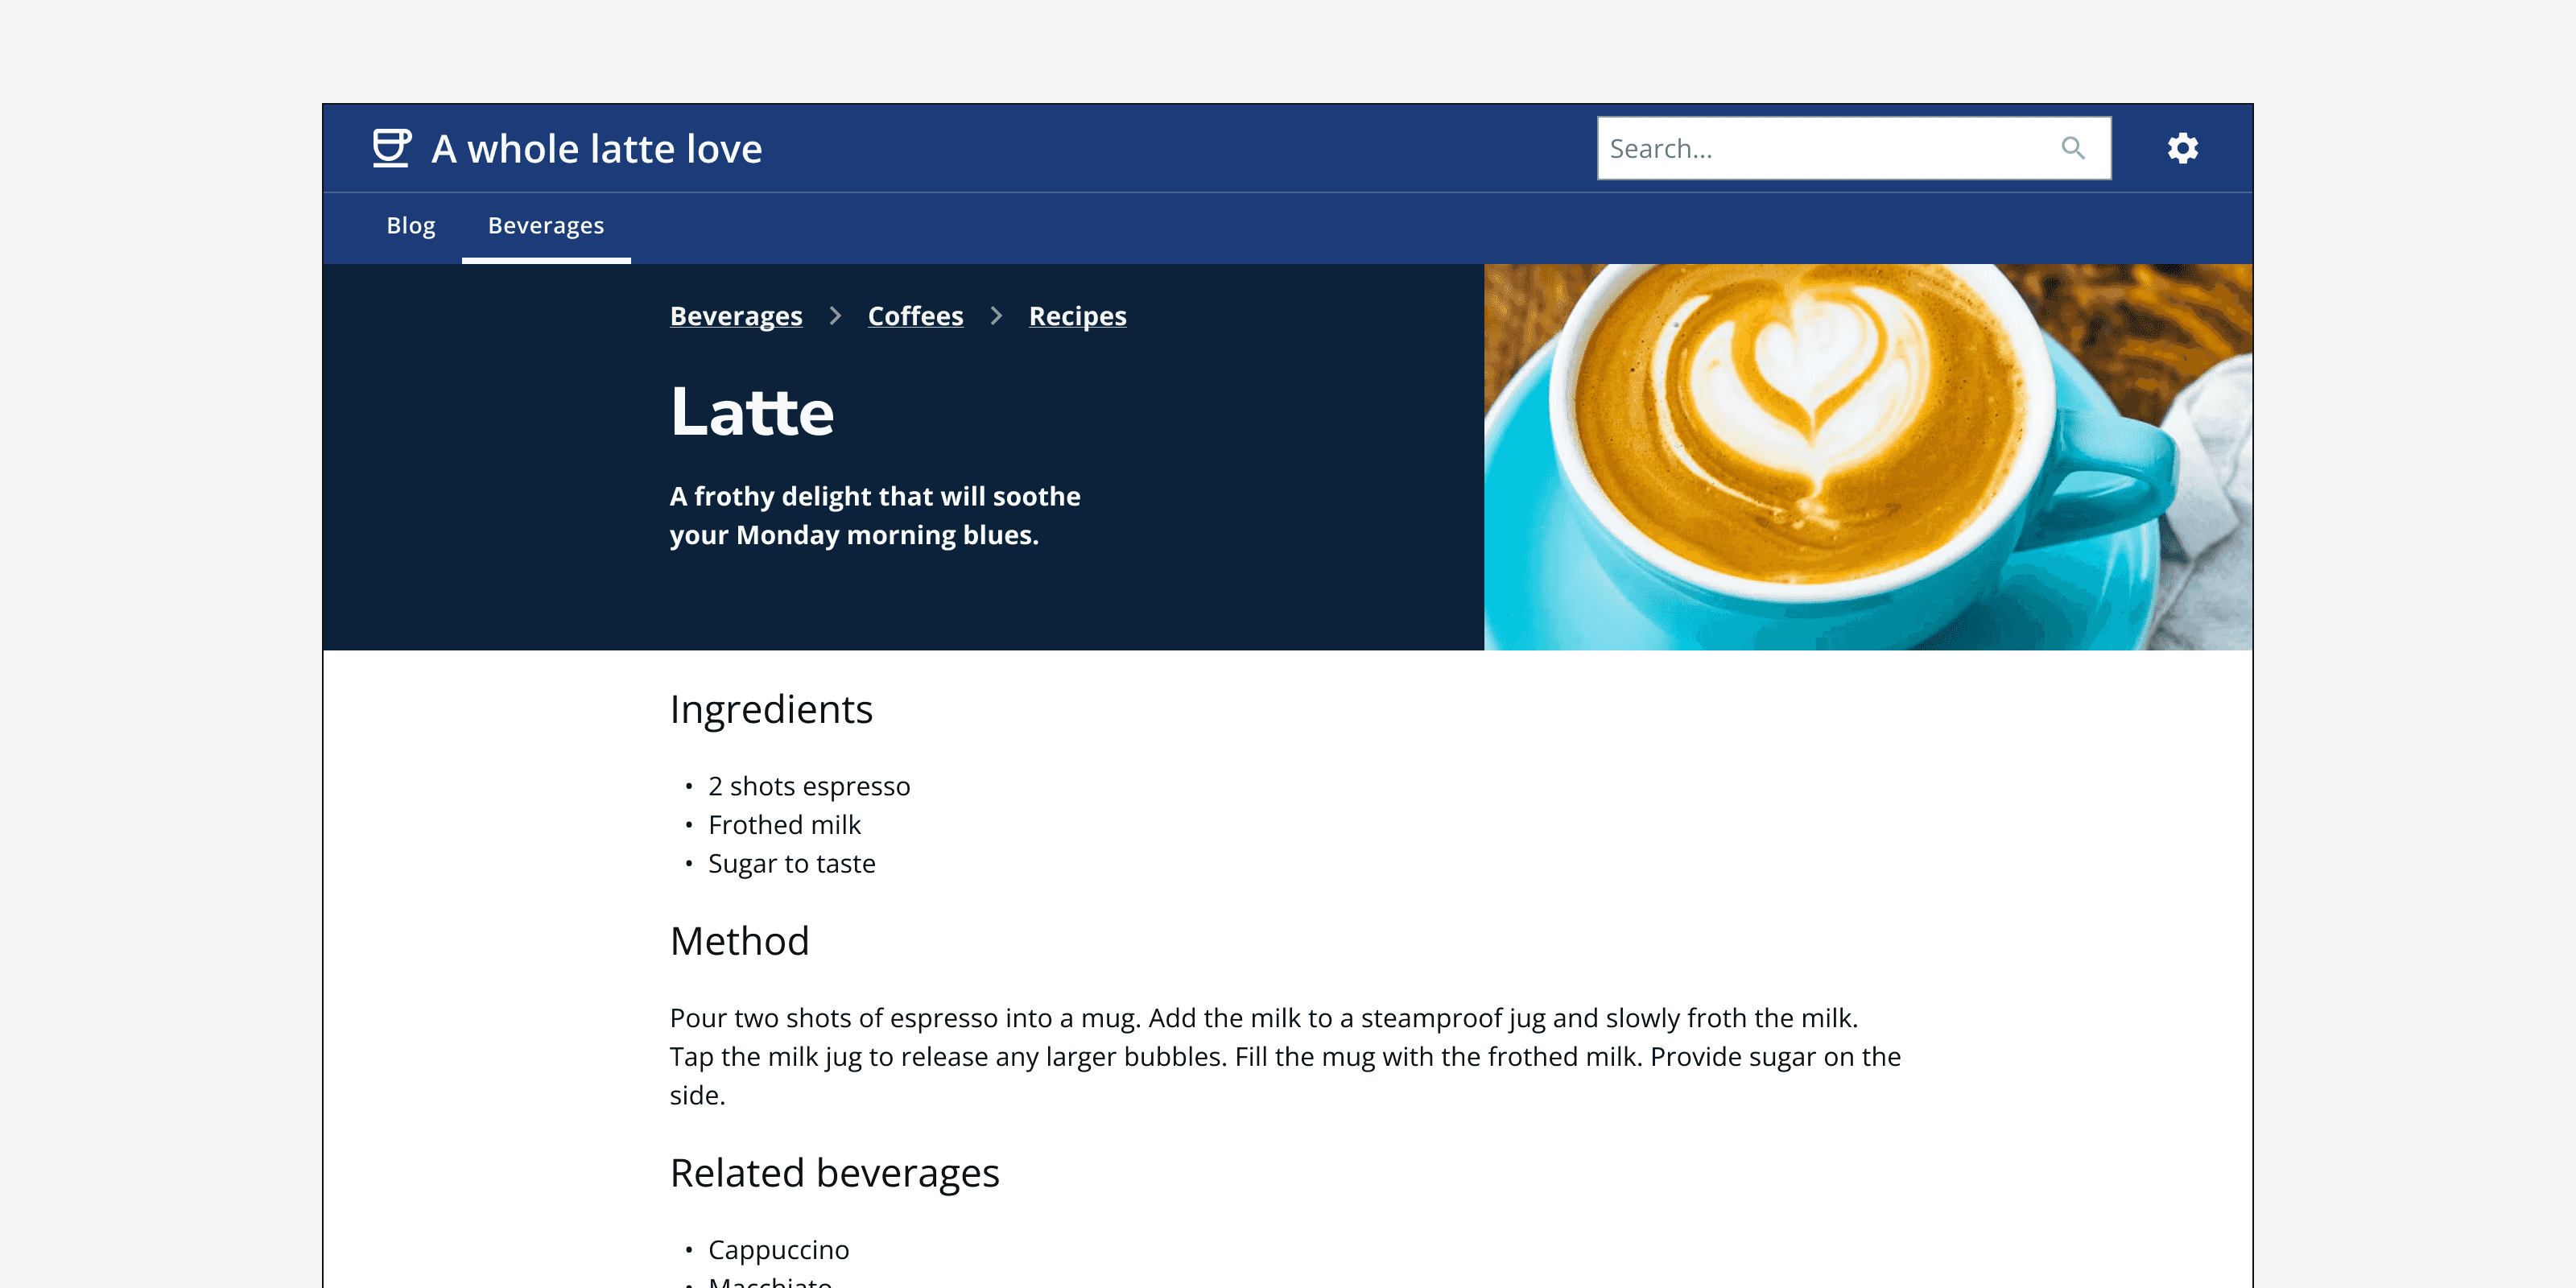2576x1288 pixels.
Task: Click the Ingredients section heading
Action: [771, 709]
